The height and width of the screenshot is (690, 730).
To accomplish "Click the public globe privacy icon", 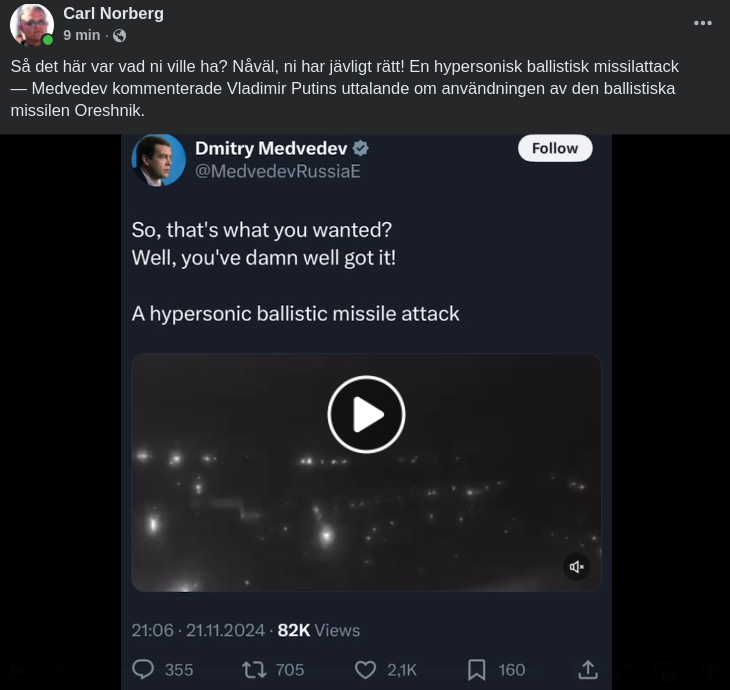I will pyautogui.click(x=120, y=36).
